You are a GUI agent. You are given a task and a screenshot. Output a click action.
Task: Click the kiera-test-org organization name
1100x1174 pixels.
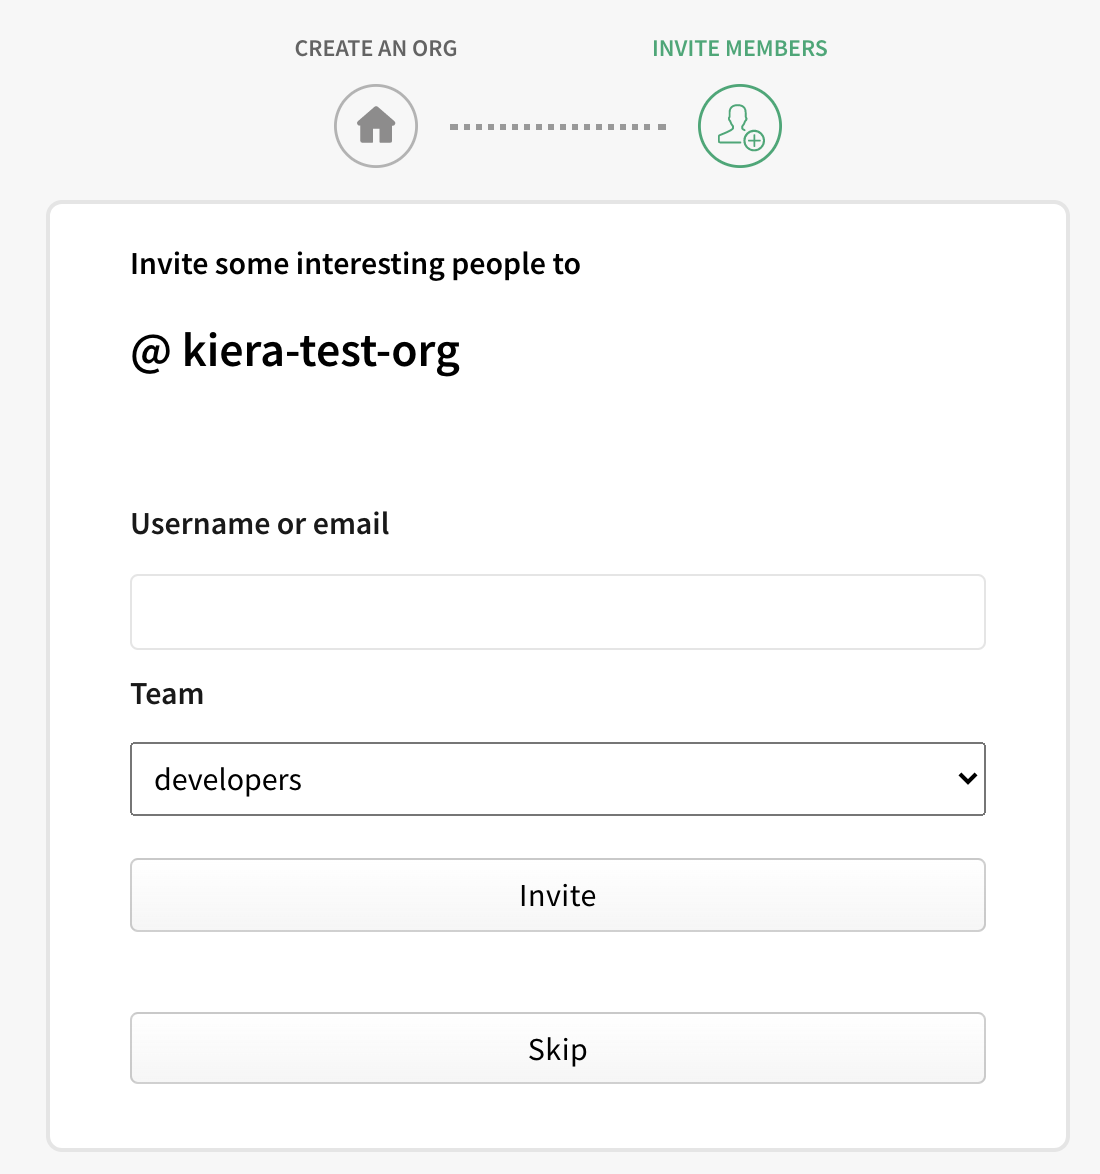click(320, 352)
